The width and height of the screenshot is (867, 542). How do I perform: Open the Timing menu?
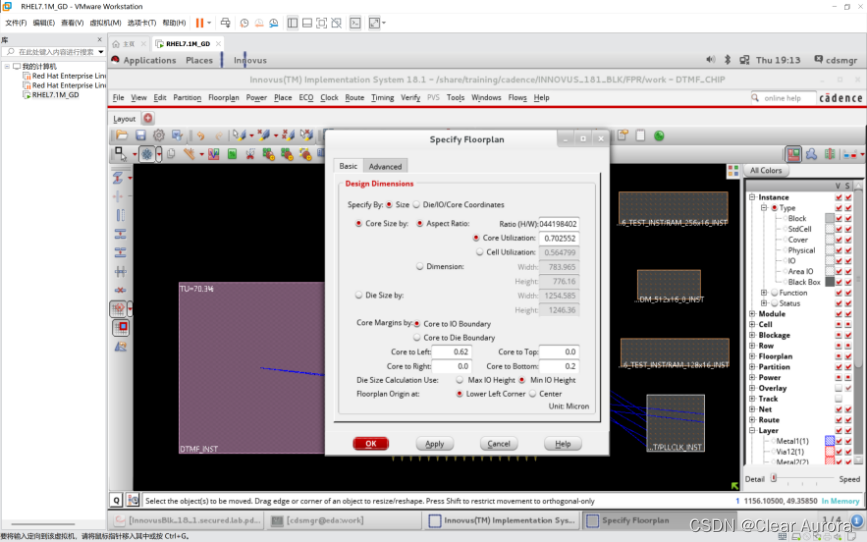pos(382,97)
